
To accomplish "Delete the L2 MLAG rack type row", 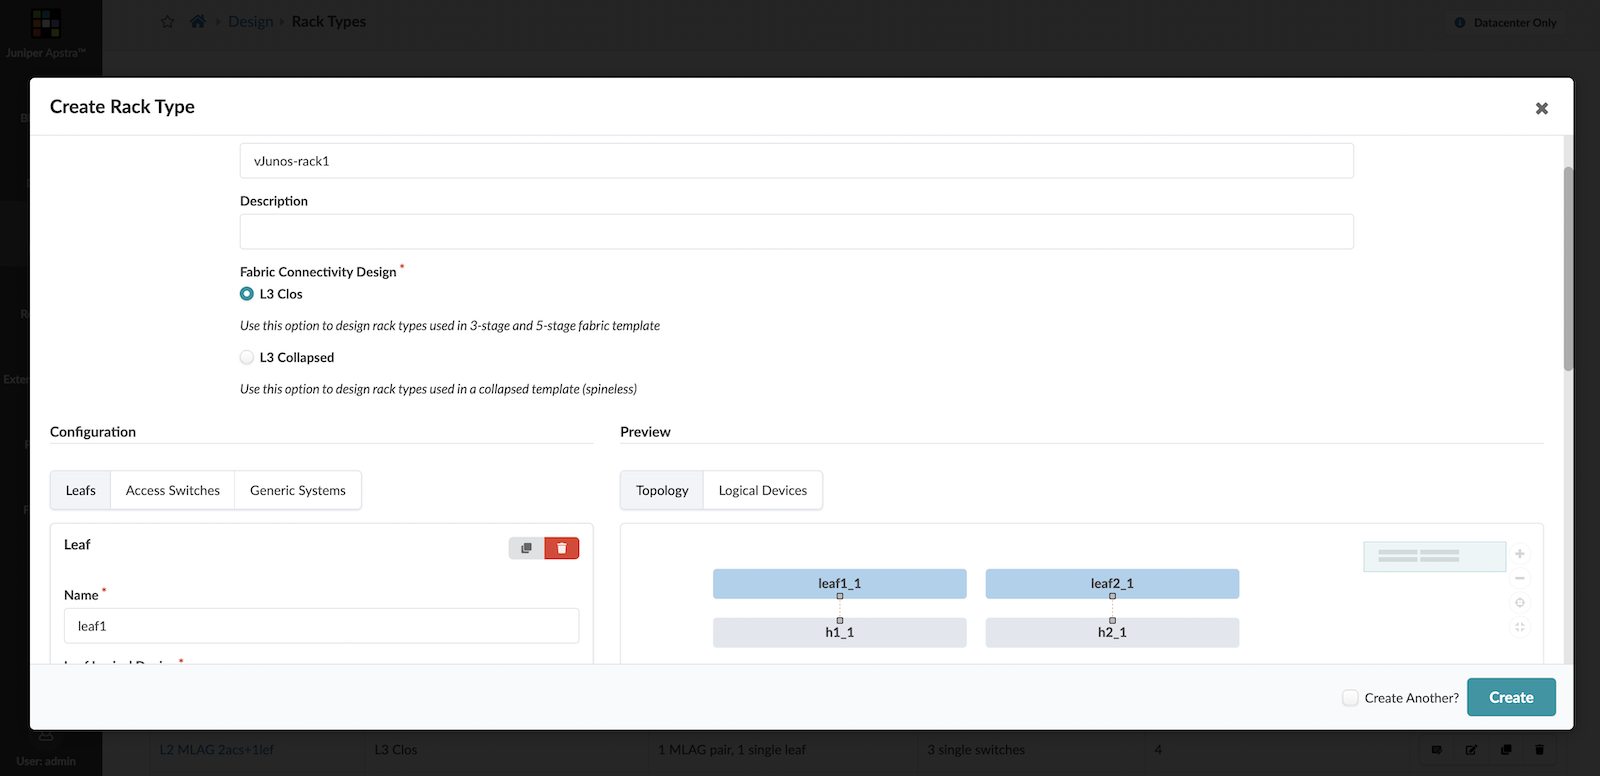I will coord(1539,750).
